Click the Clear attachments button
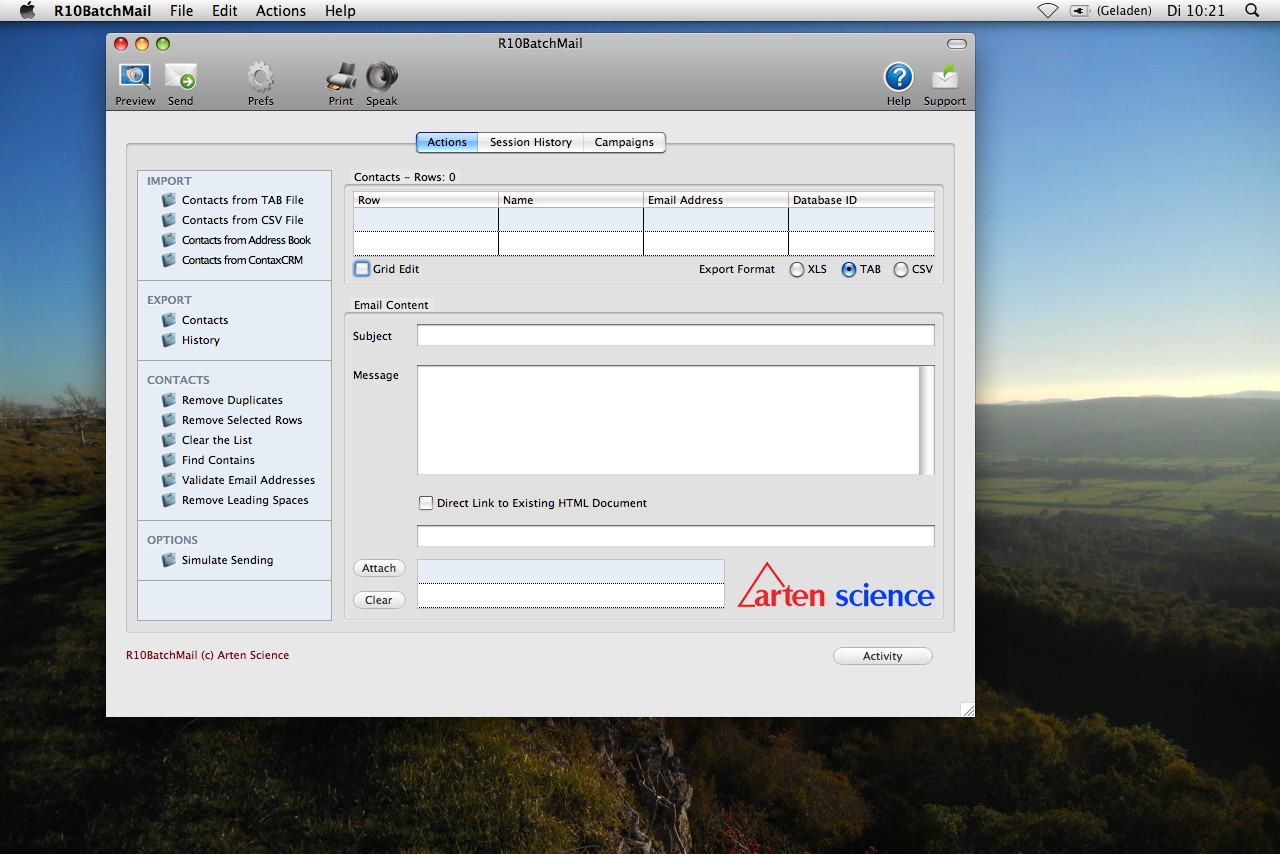The width and height of the screenshot is (1280, 854). [379, 600]
